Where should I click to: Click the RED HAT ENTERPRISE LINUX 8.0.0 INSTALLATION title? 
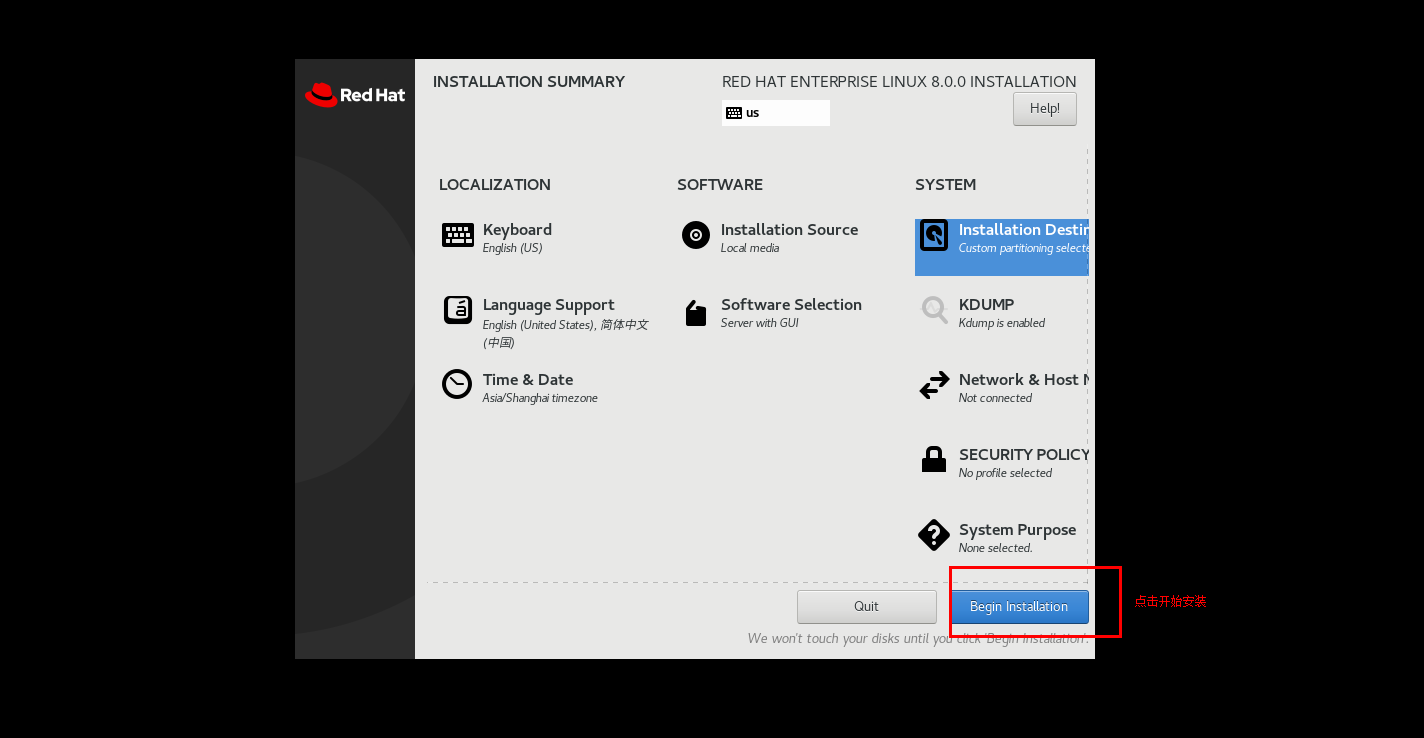click(x=899, y=82)
